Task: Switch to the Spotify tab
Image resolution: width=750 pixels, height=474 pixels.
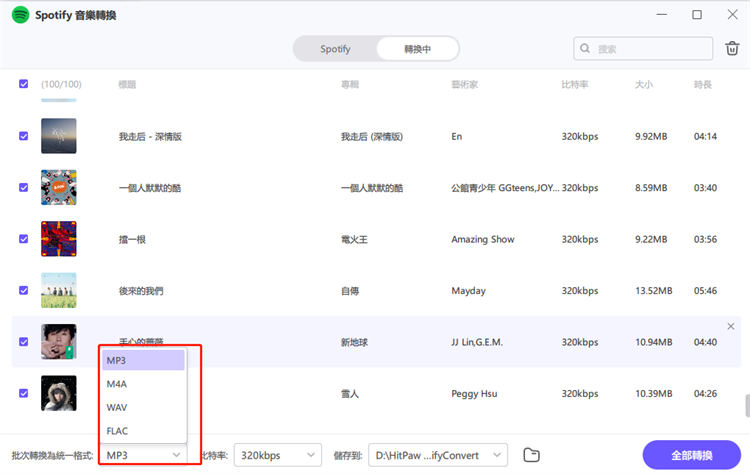Action: [335, 49]
